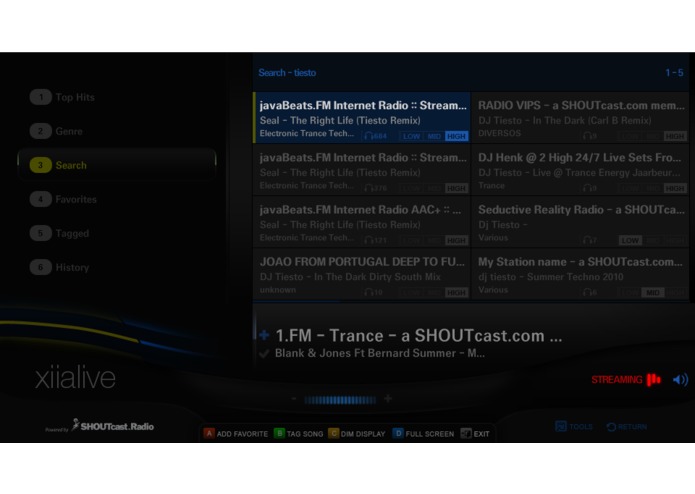This screenshot has width=695, height=494.
Task: Raise volume with the plus button
Action: point(388,399)
